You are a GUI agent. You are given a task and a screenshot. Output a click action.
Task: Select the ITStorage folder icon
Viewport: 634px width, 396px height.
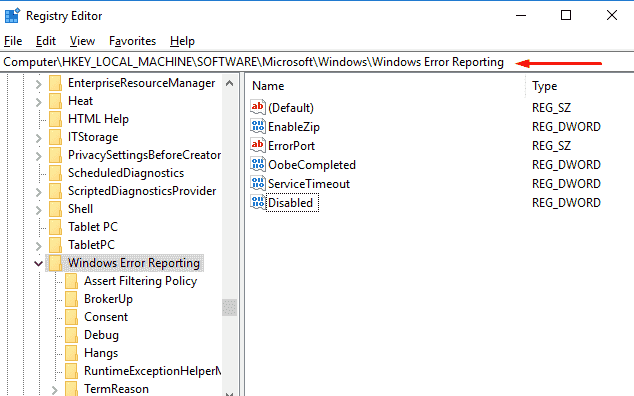point(55,137)
